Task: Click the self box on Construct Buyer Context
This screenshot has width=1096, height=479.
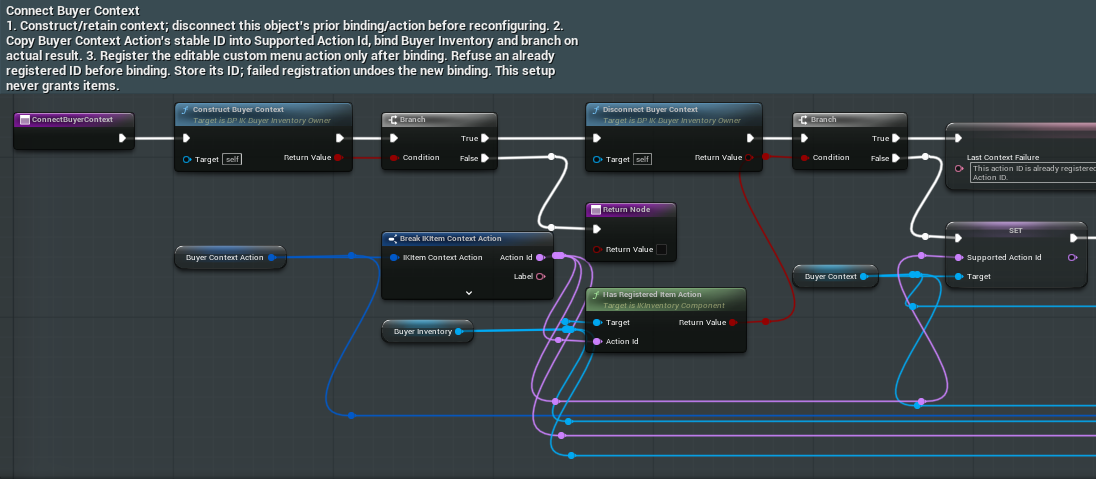Action: click(x=232, y=159)
